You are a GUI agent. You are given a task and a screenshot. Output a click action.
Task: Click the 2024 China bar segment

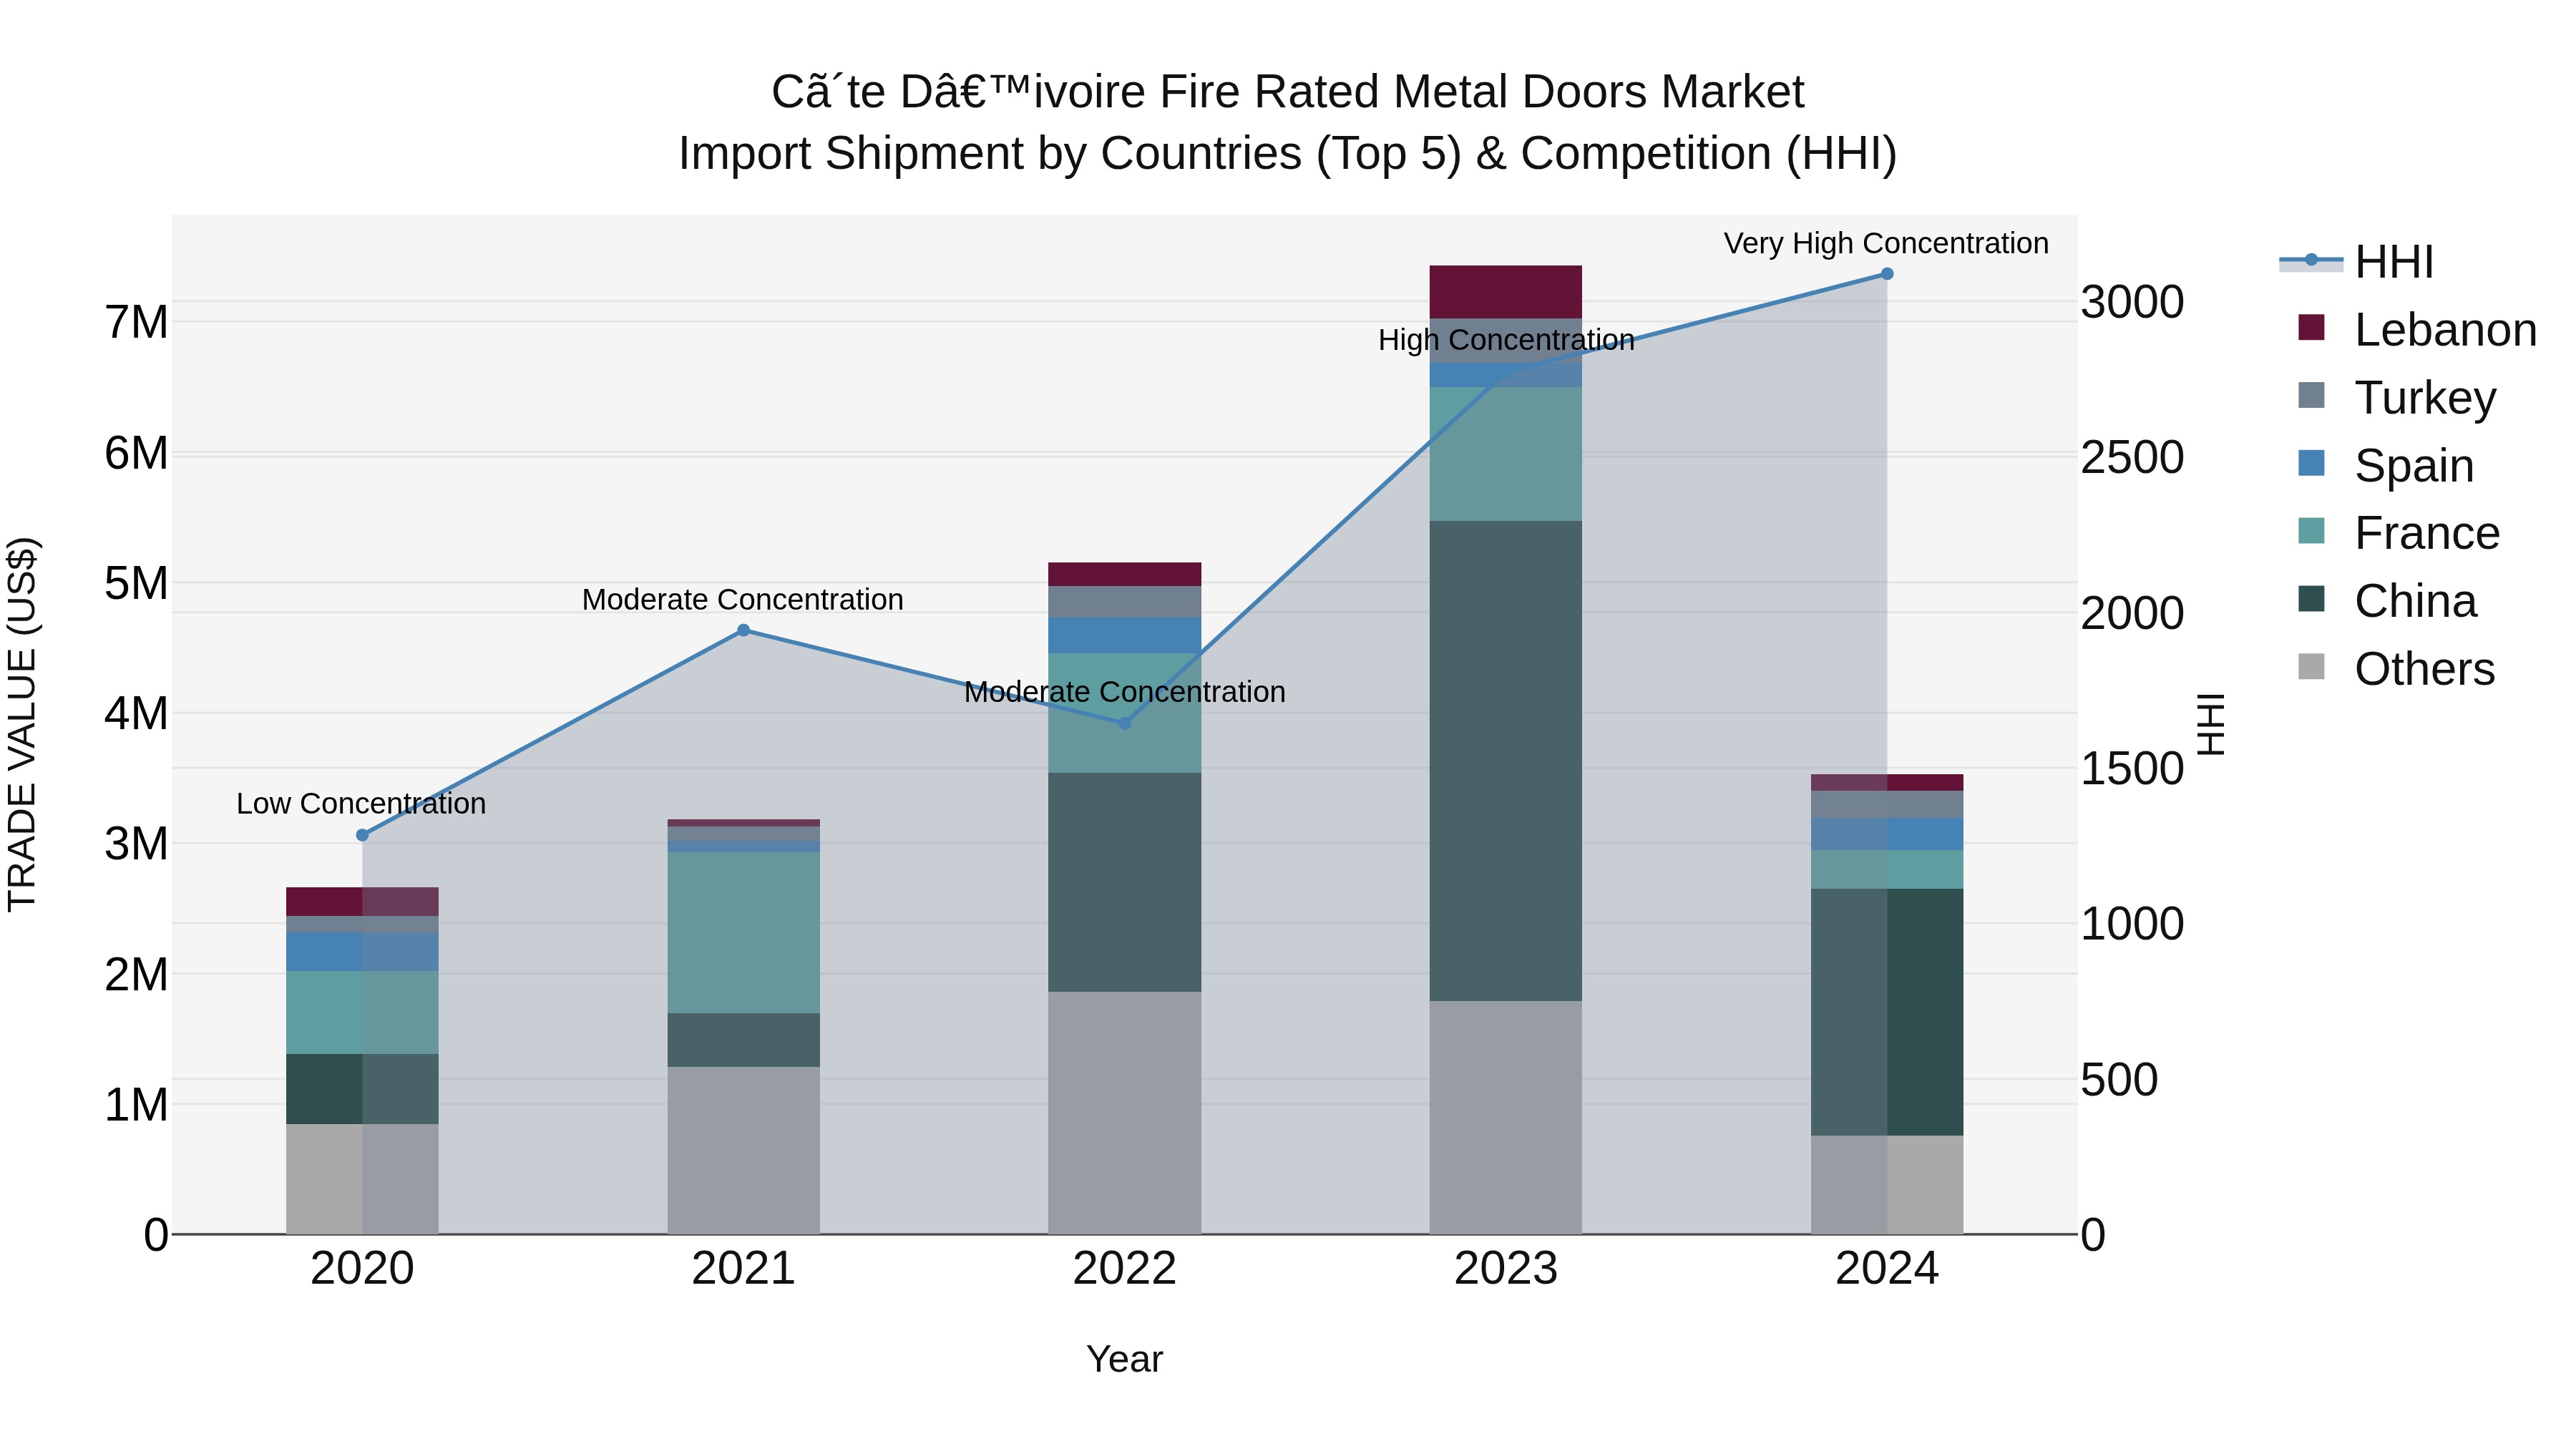[x=1887, y=1012]
